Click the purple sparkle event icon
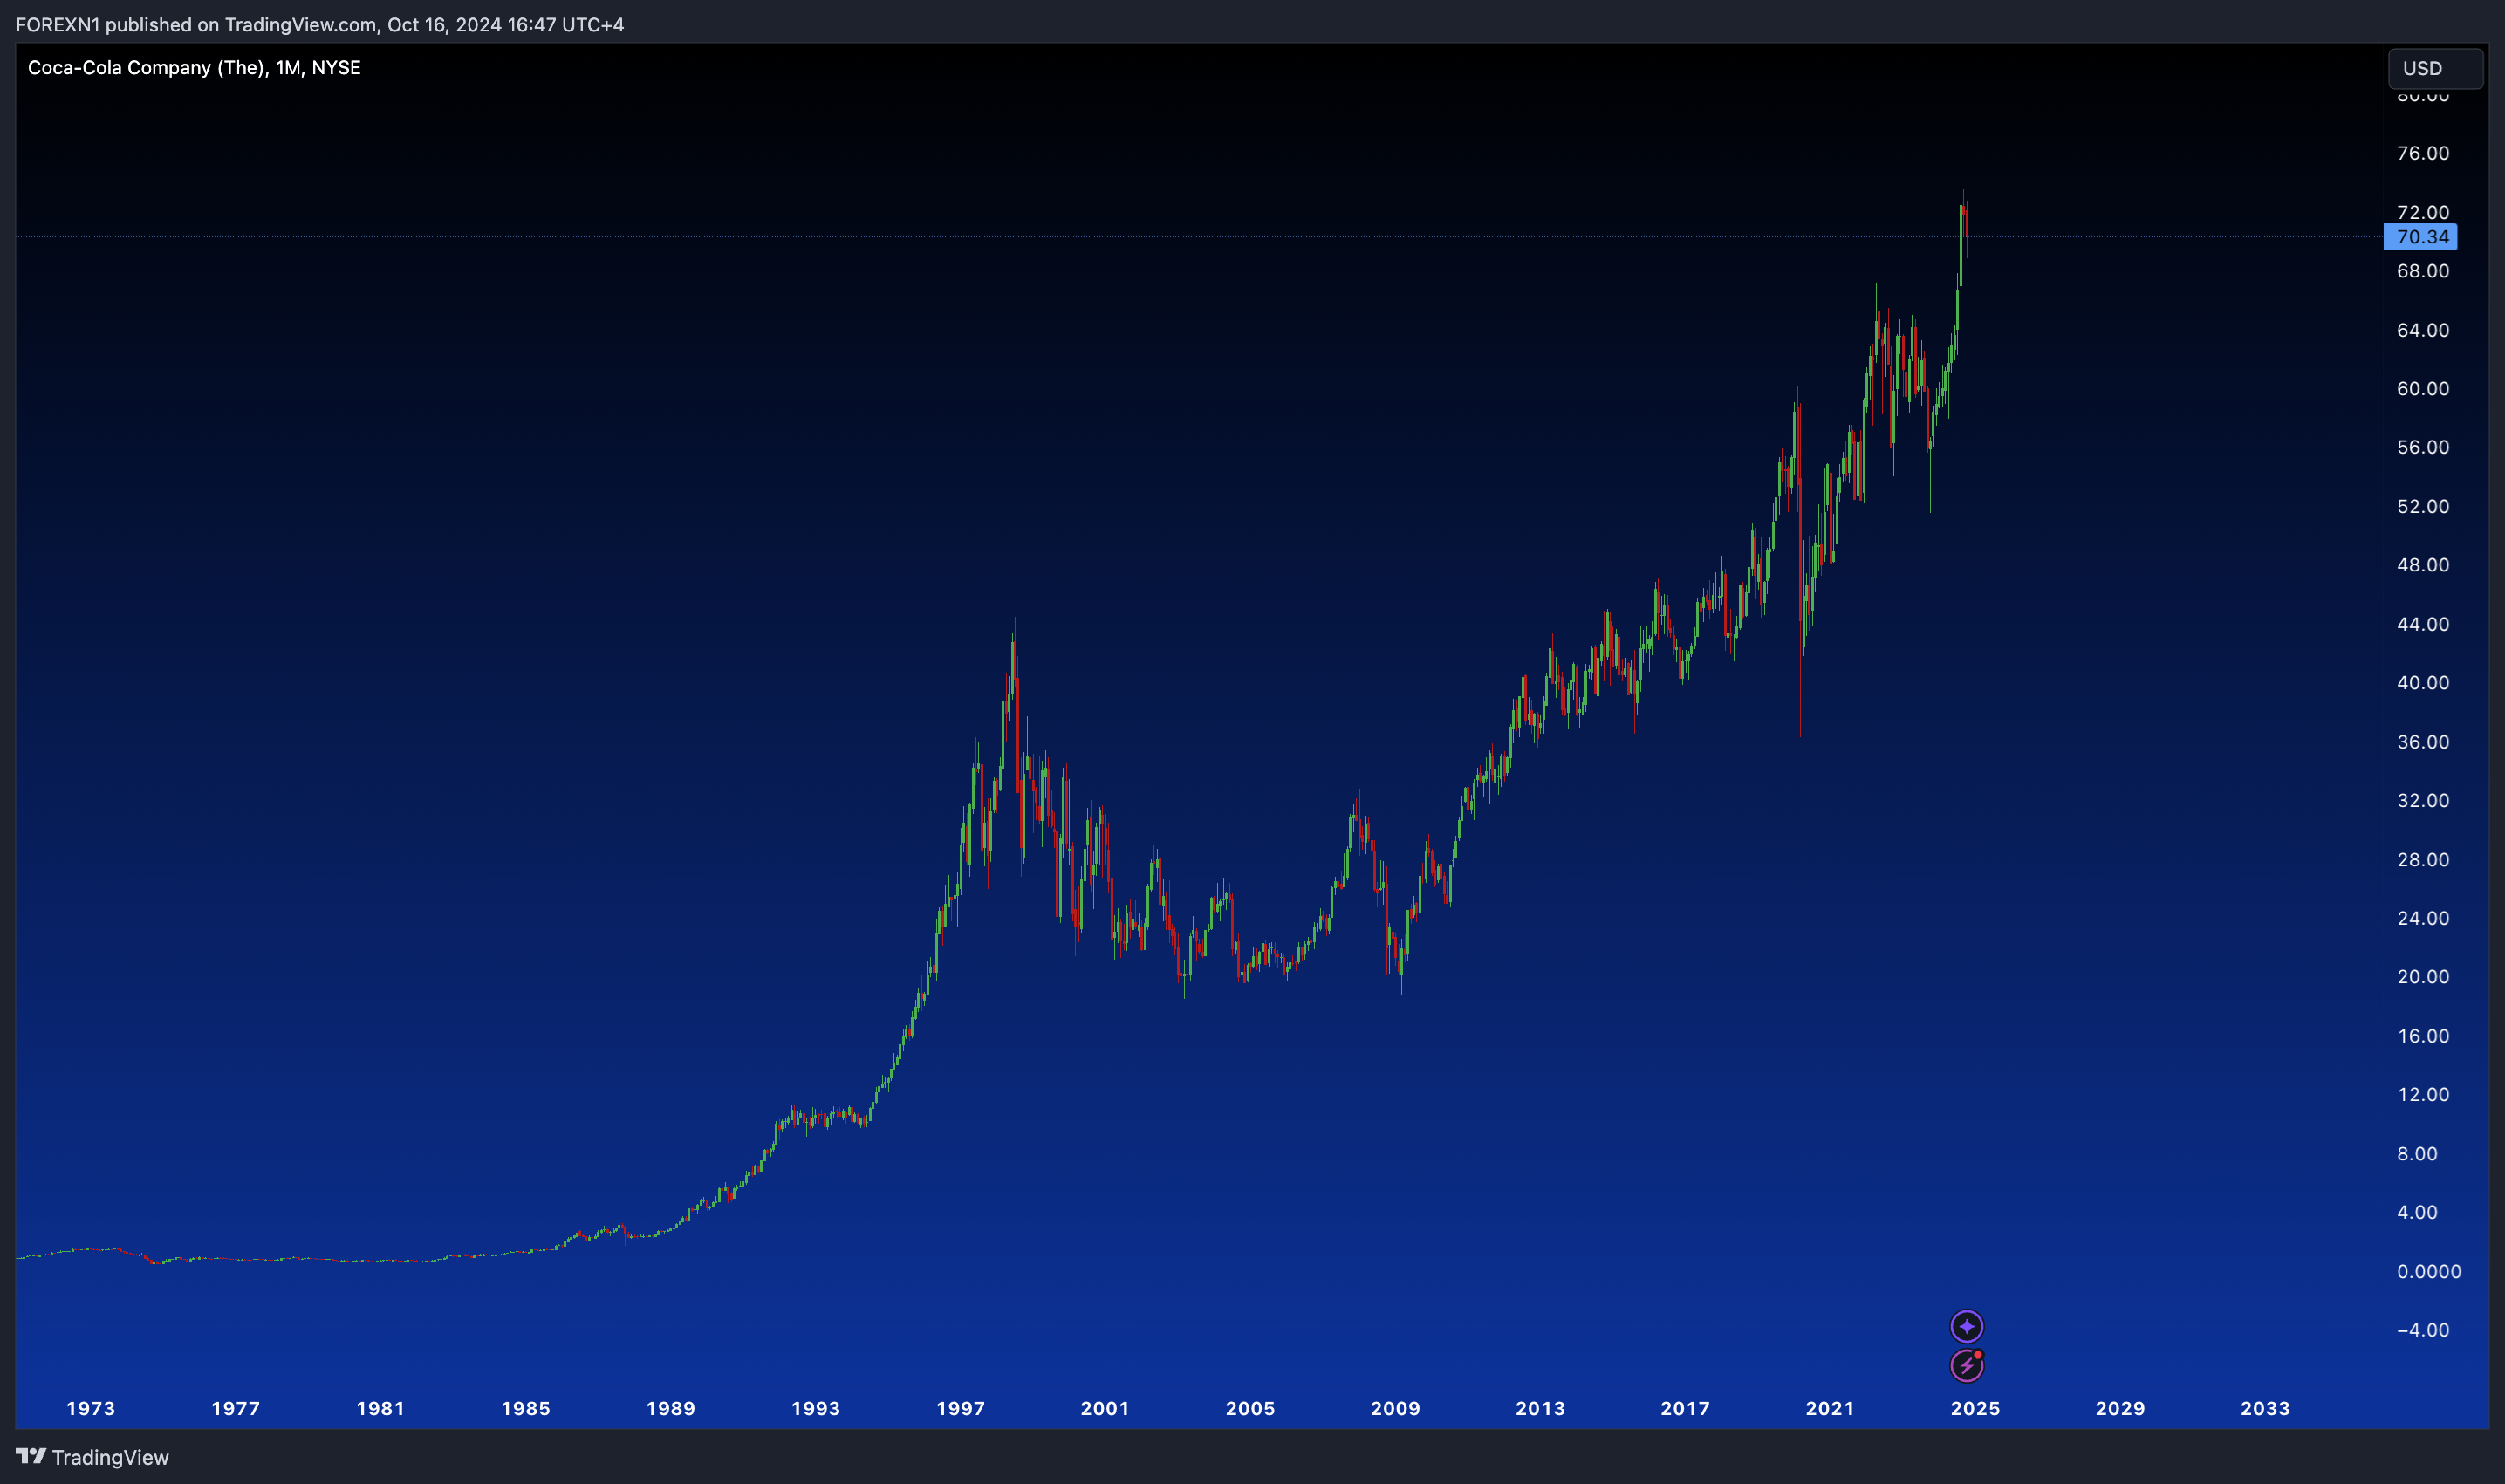2505x1484 pixels. click(1966, 1327)
